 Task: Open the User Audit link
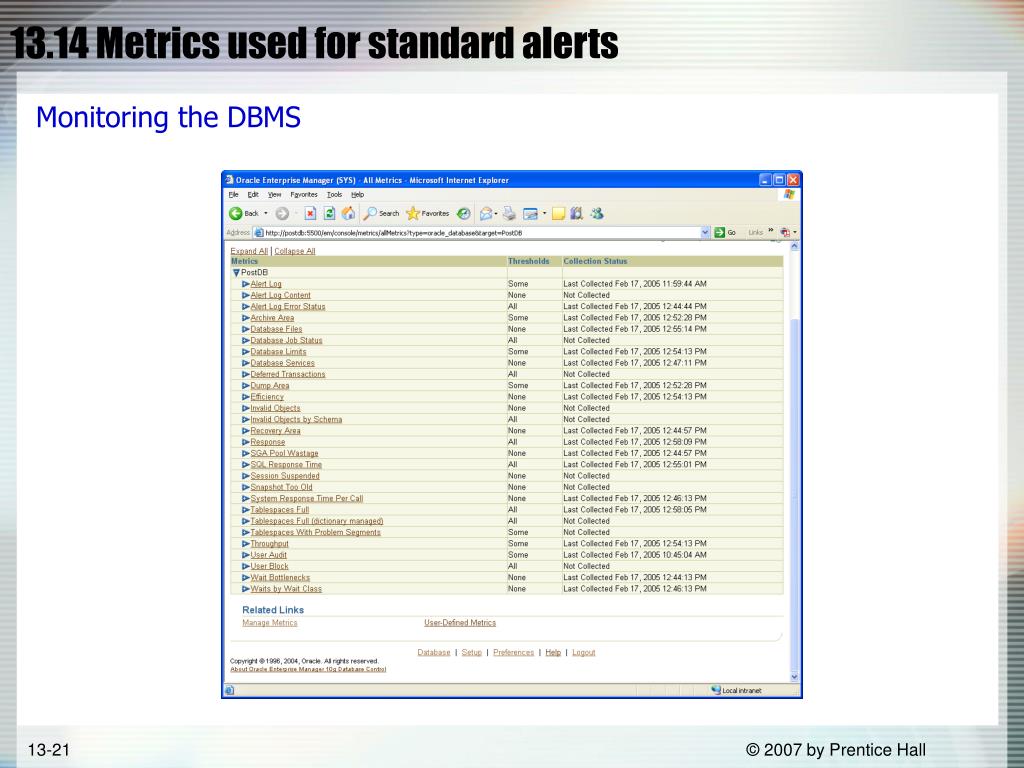point(268,555)
